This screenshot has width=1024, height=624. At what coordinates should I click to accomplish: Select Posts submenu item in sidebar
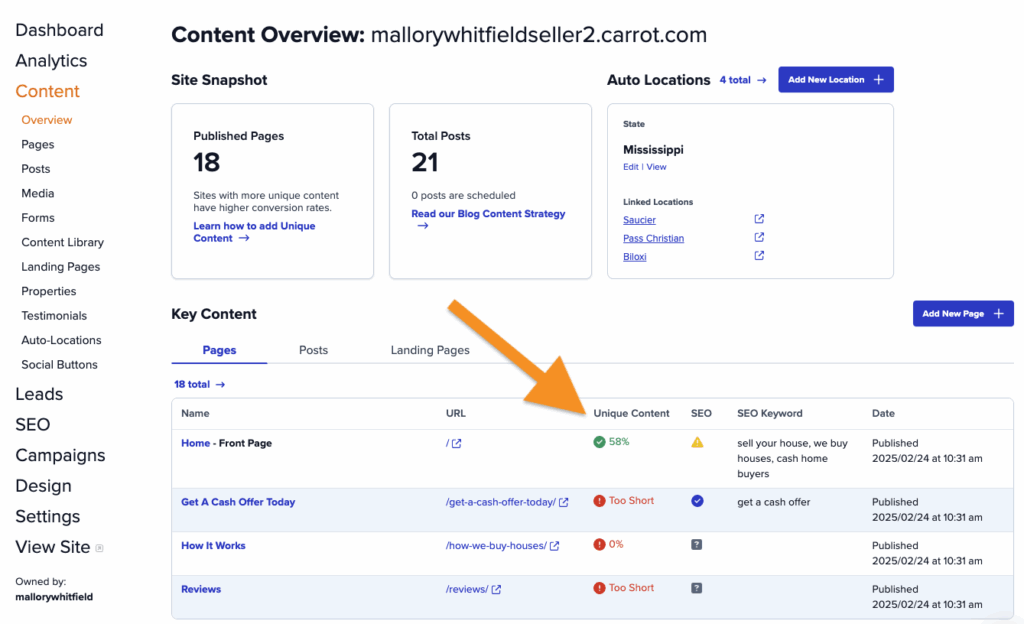[35, 169]
